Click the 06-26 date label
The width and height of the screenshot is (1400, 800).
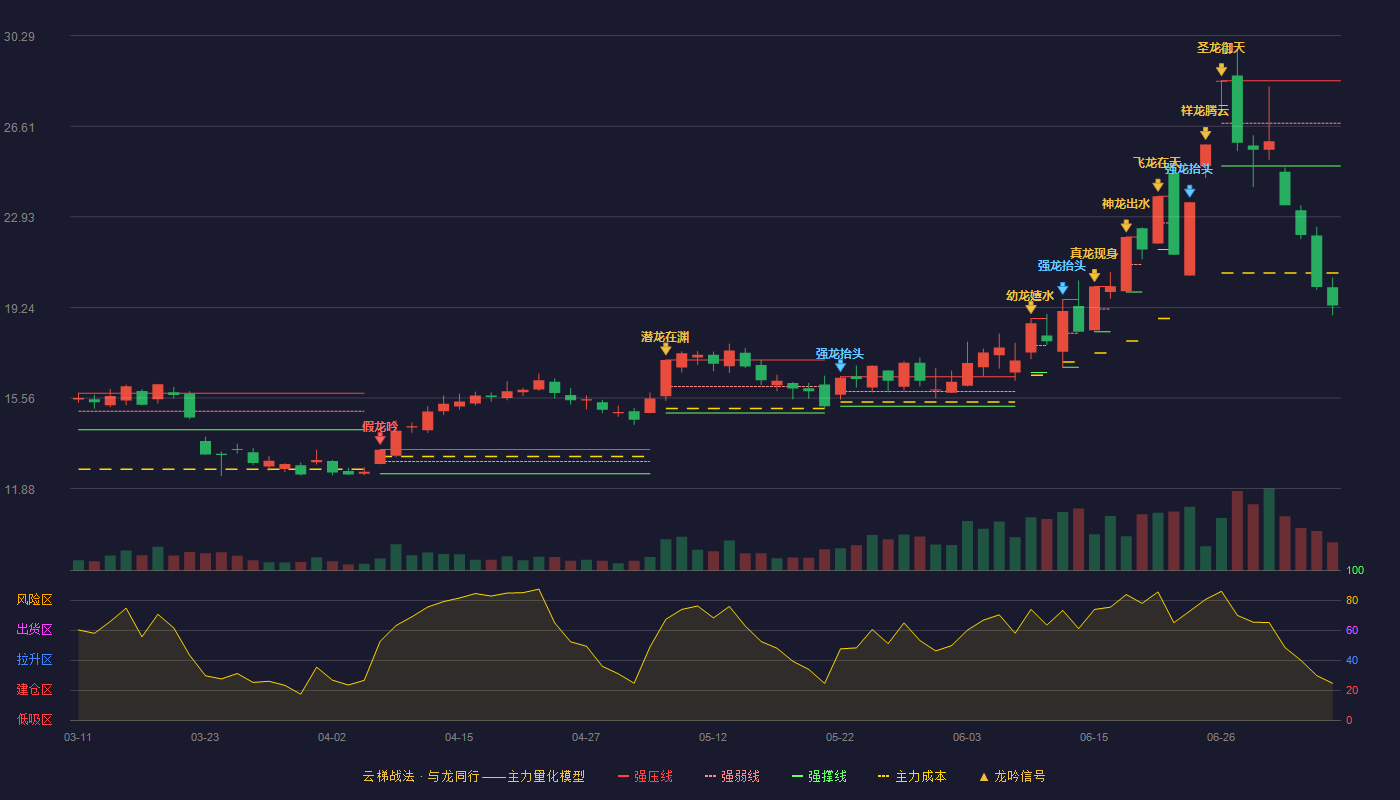pyautogui.click(x=1221, y=737)
